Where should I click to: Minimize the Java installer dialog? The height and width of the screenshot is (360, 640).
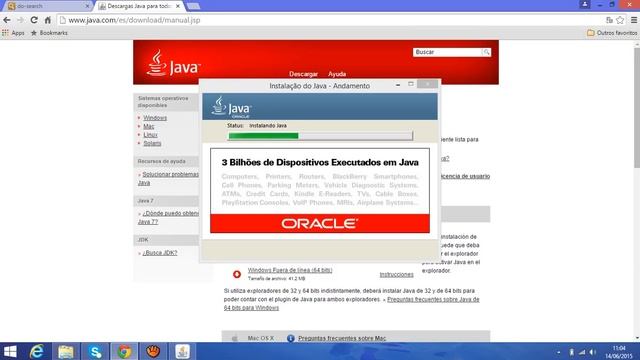(x=398, y=84)
